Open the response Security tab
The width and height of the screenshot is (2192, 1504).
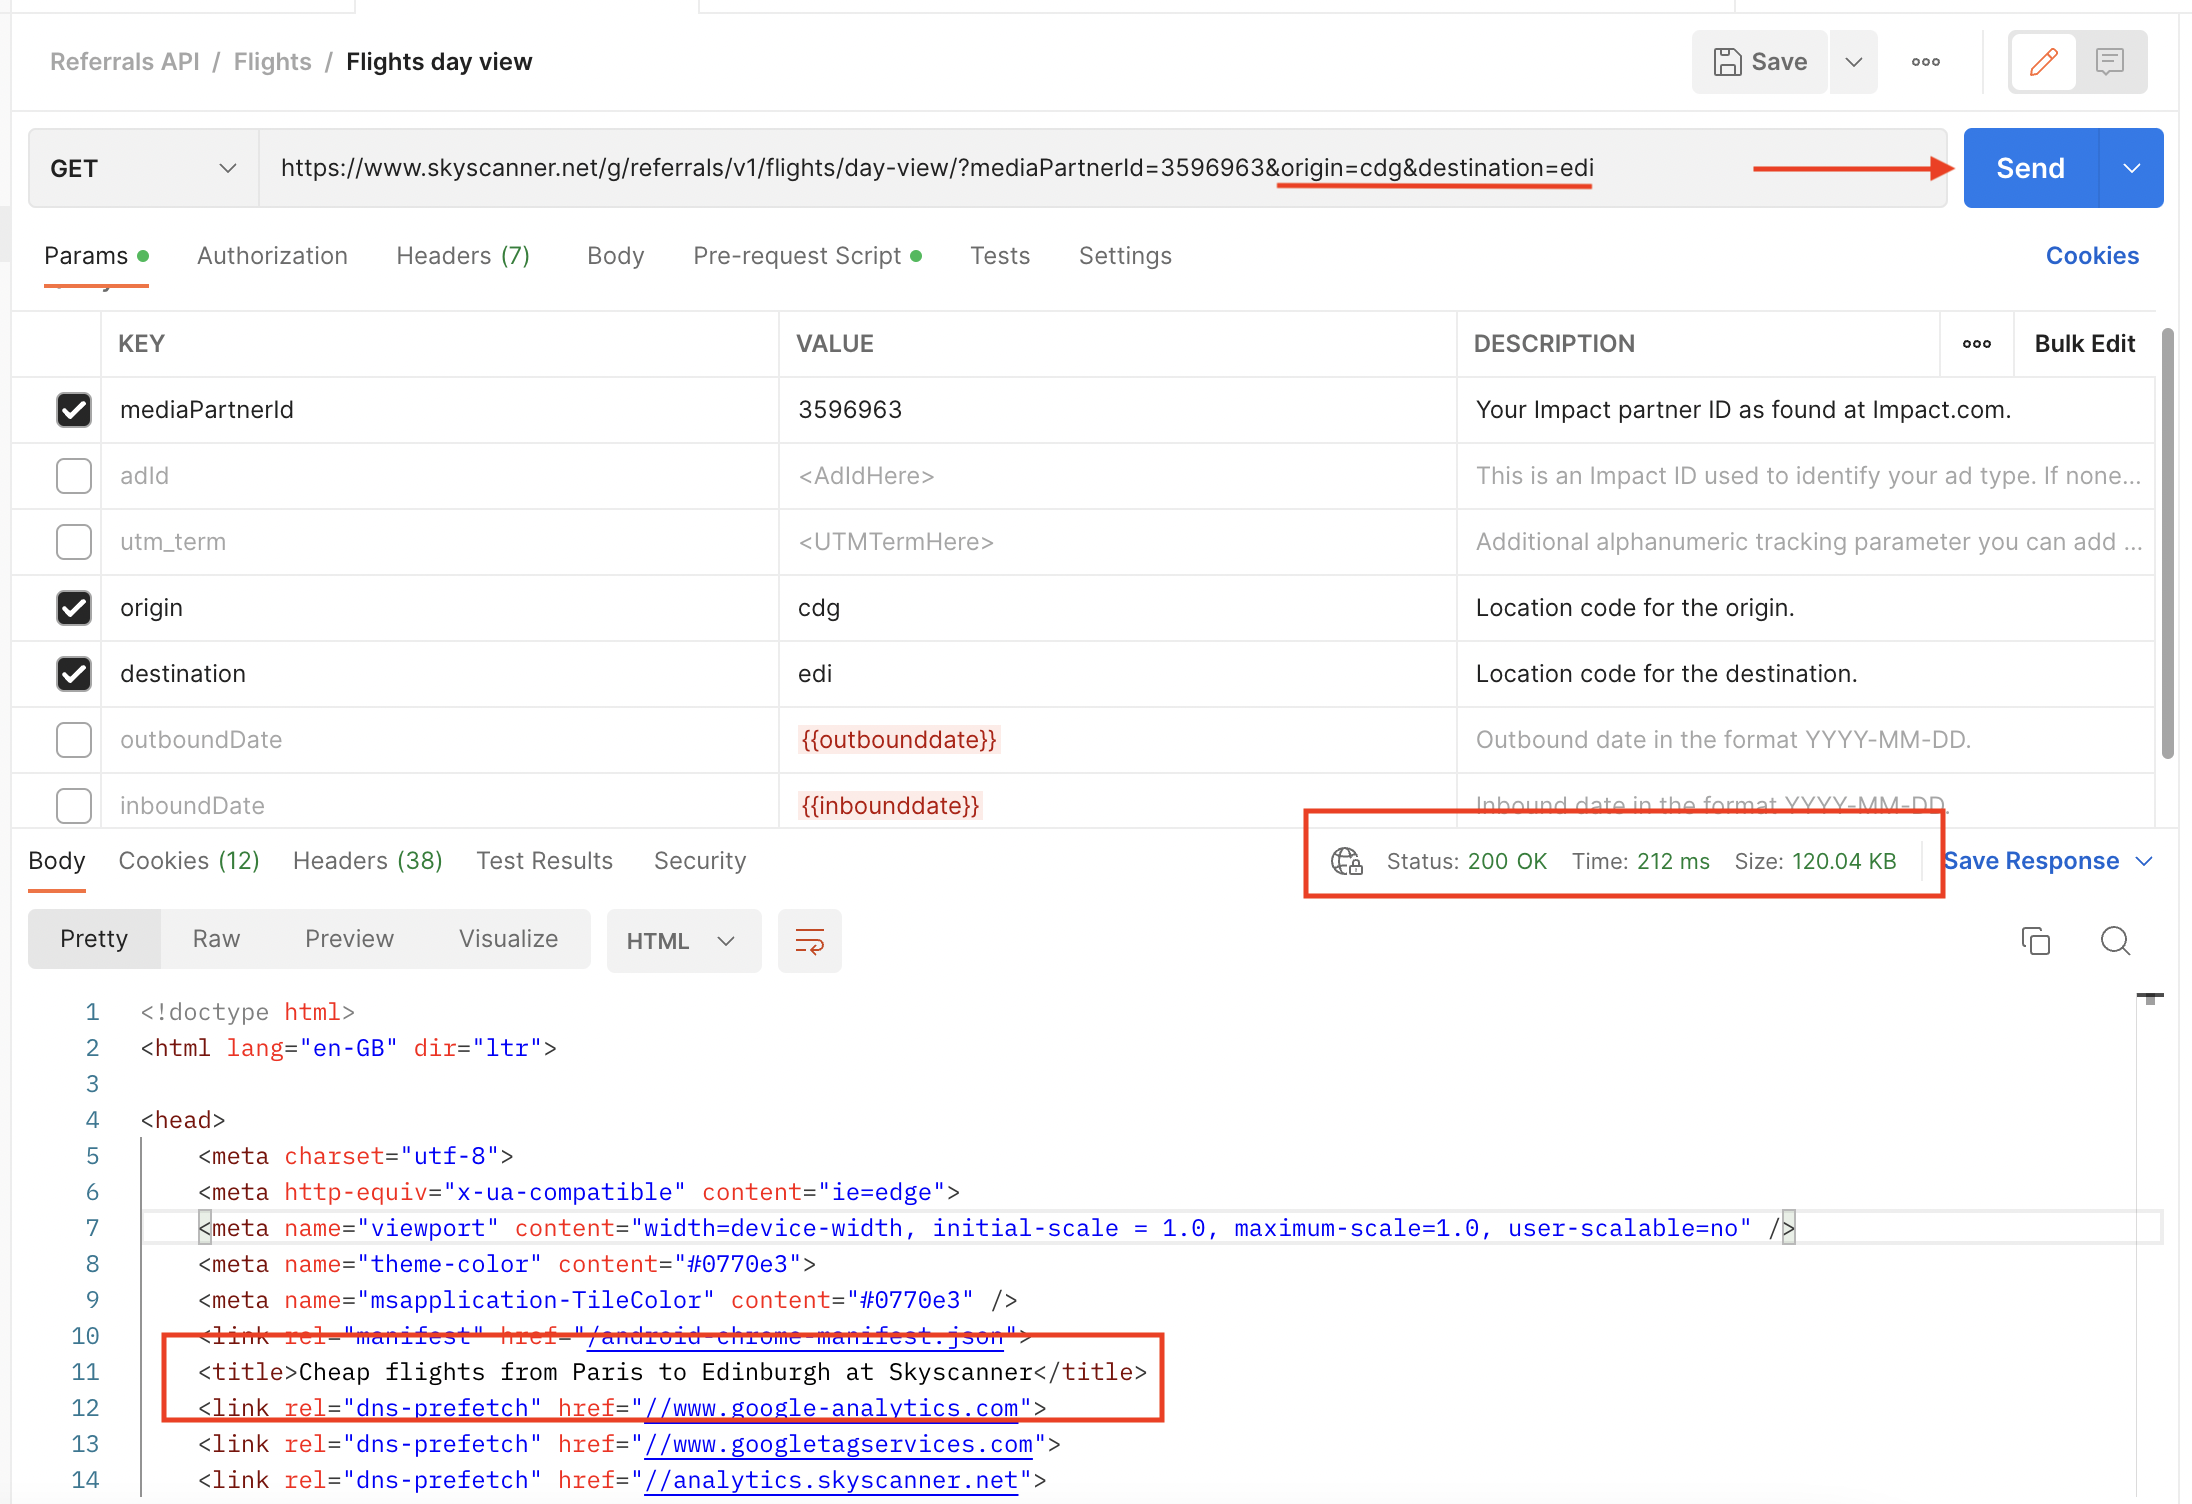[700, 861]
